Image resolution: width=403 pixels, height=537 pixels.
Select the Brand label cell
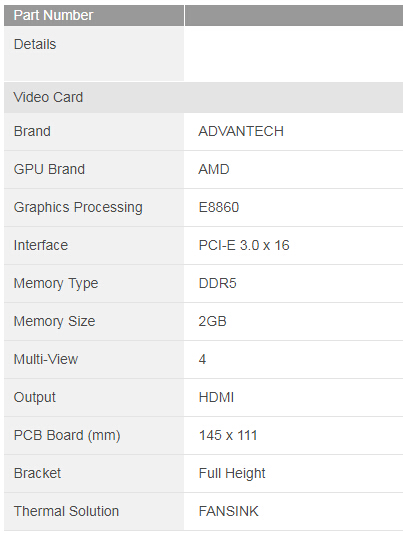pyautogui.click(x=94, y=132)
